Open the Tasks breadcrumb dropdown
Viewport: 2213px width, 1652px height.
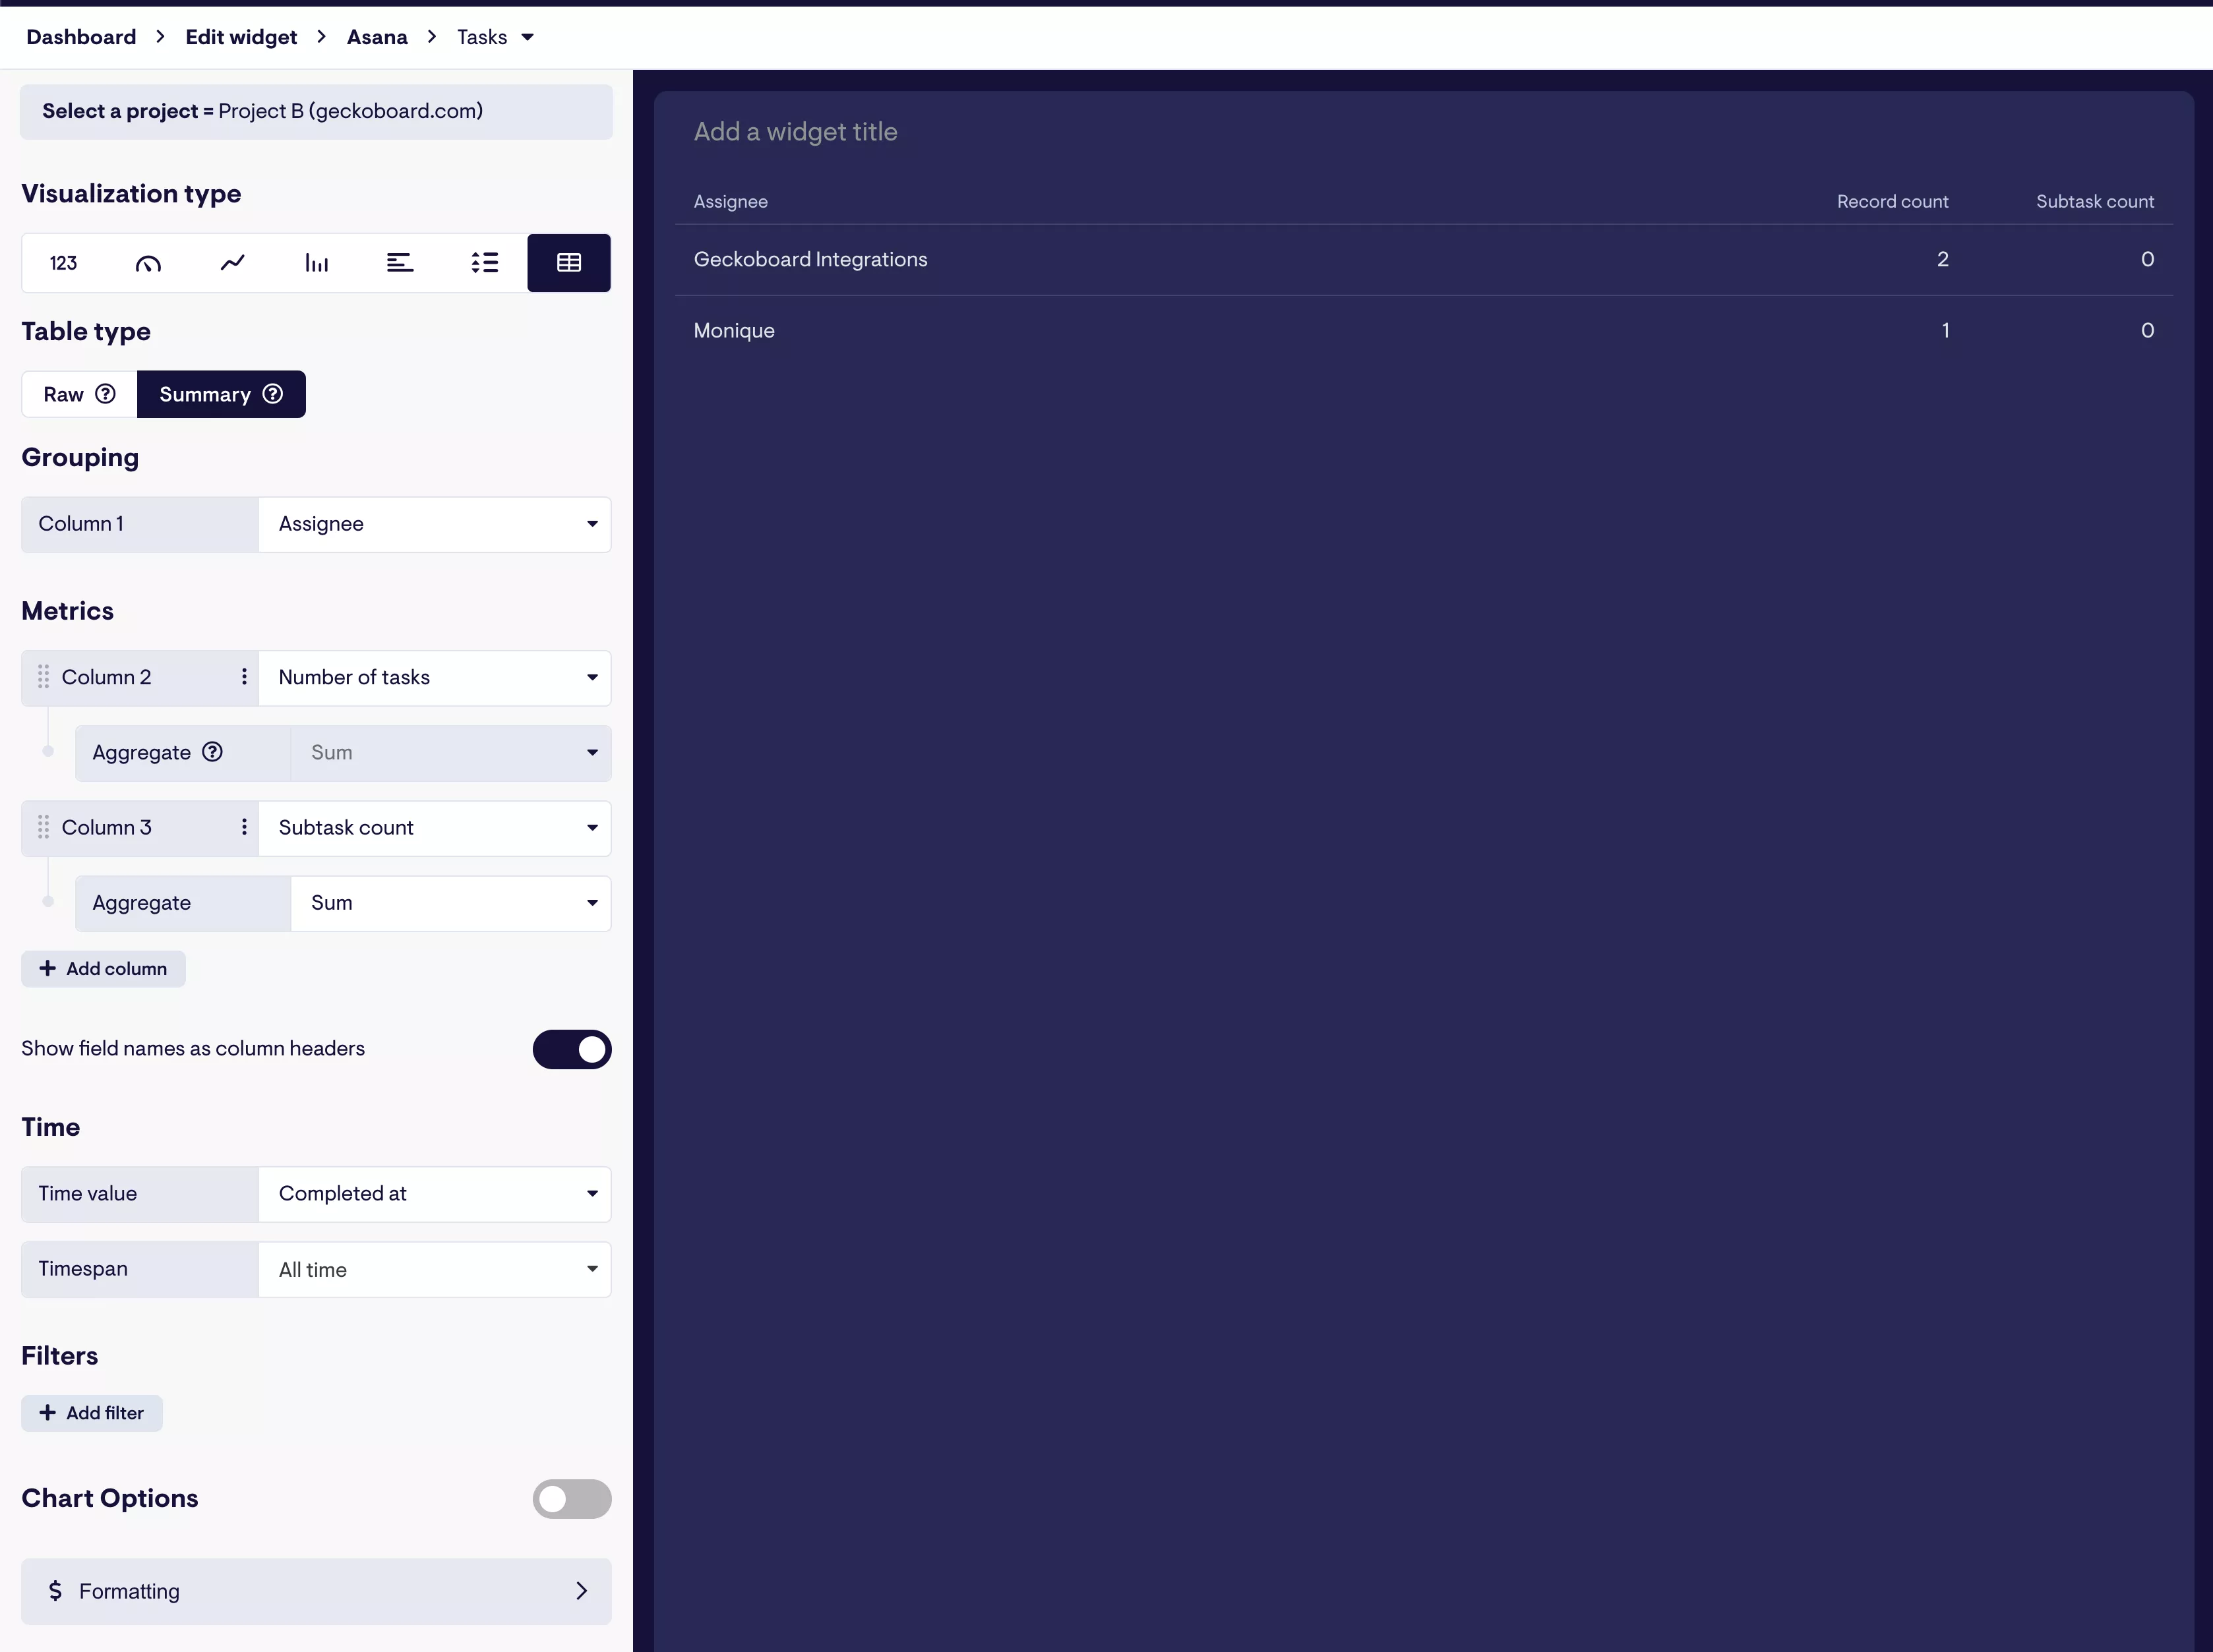point(496,37)
